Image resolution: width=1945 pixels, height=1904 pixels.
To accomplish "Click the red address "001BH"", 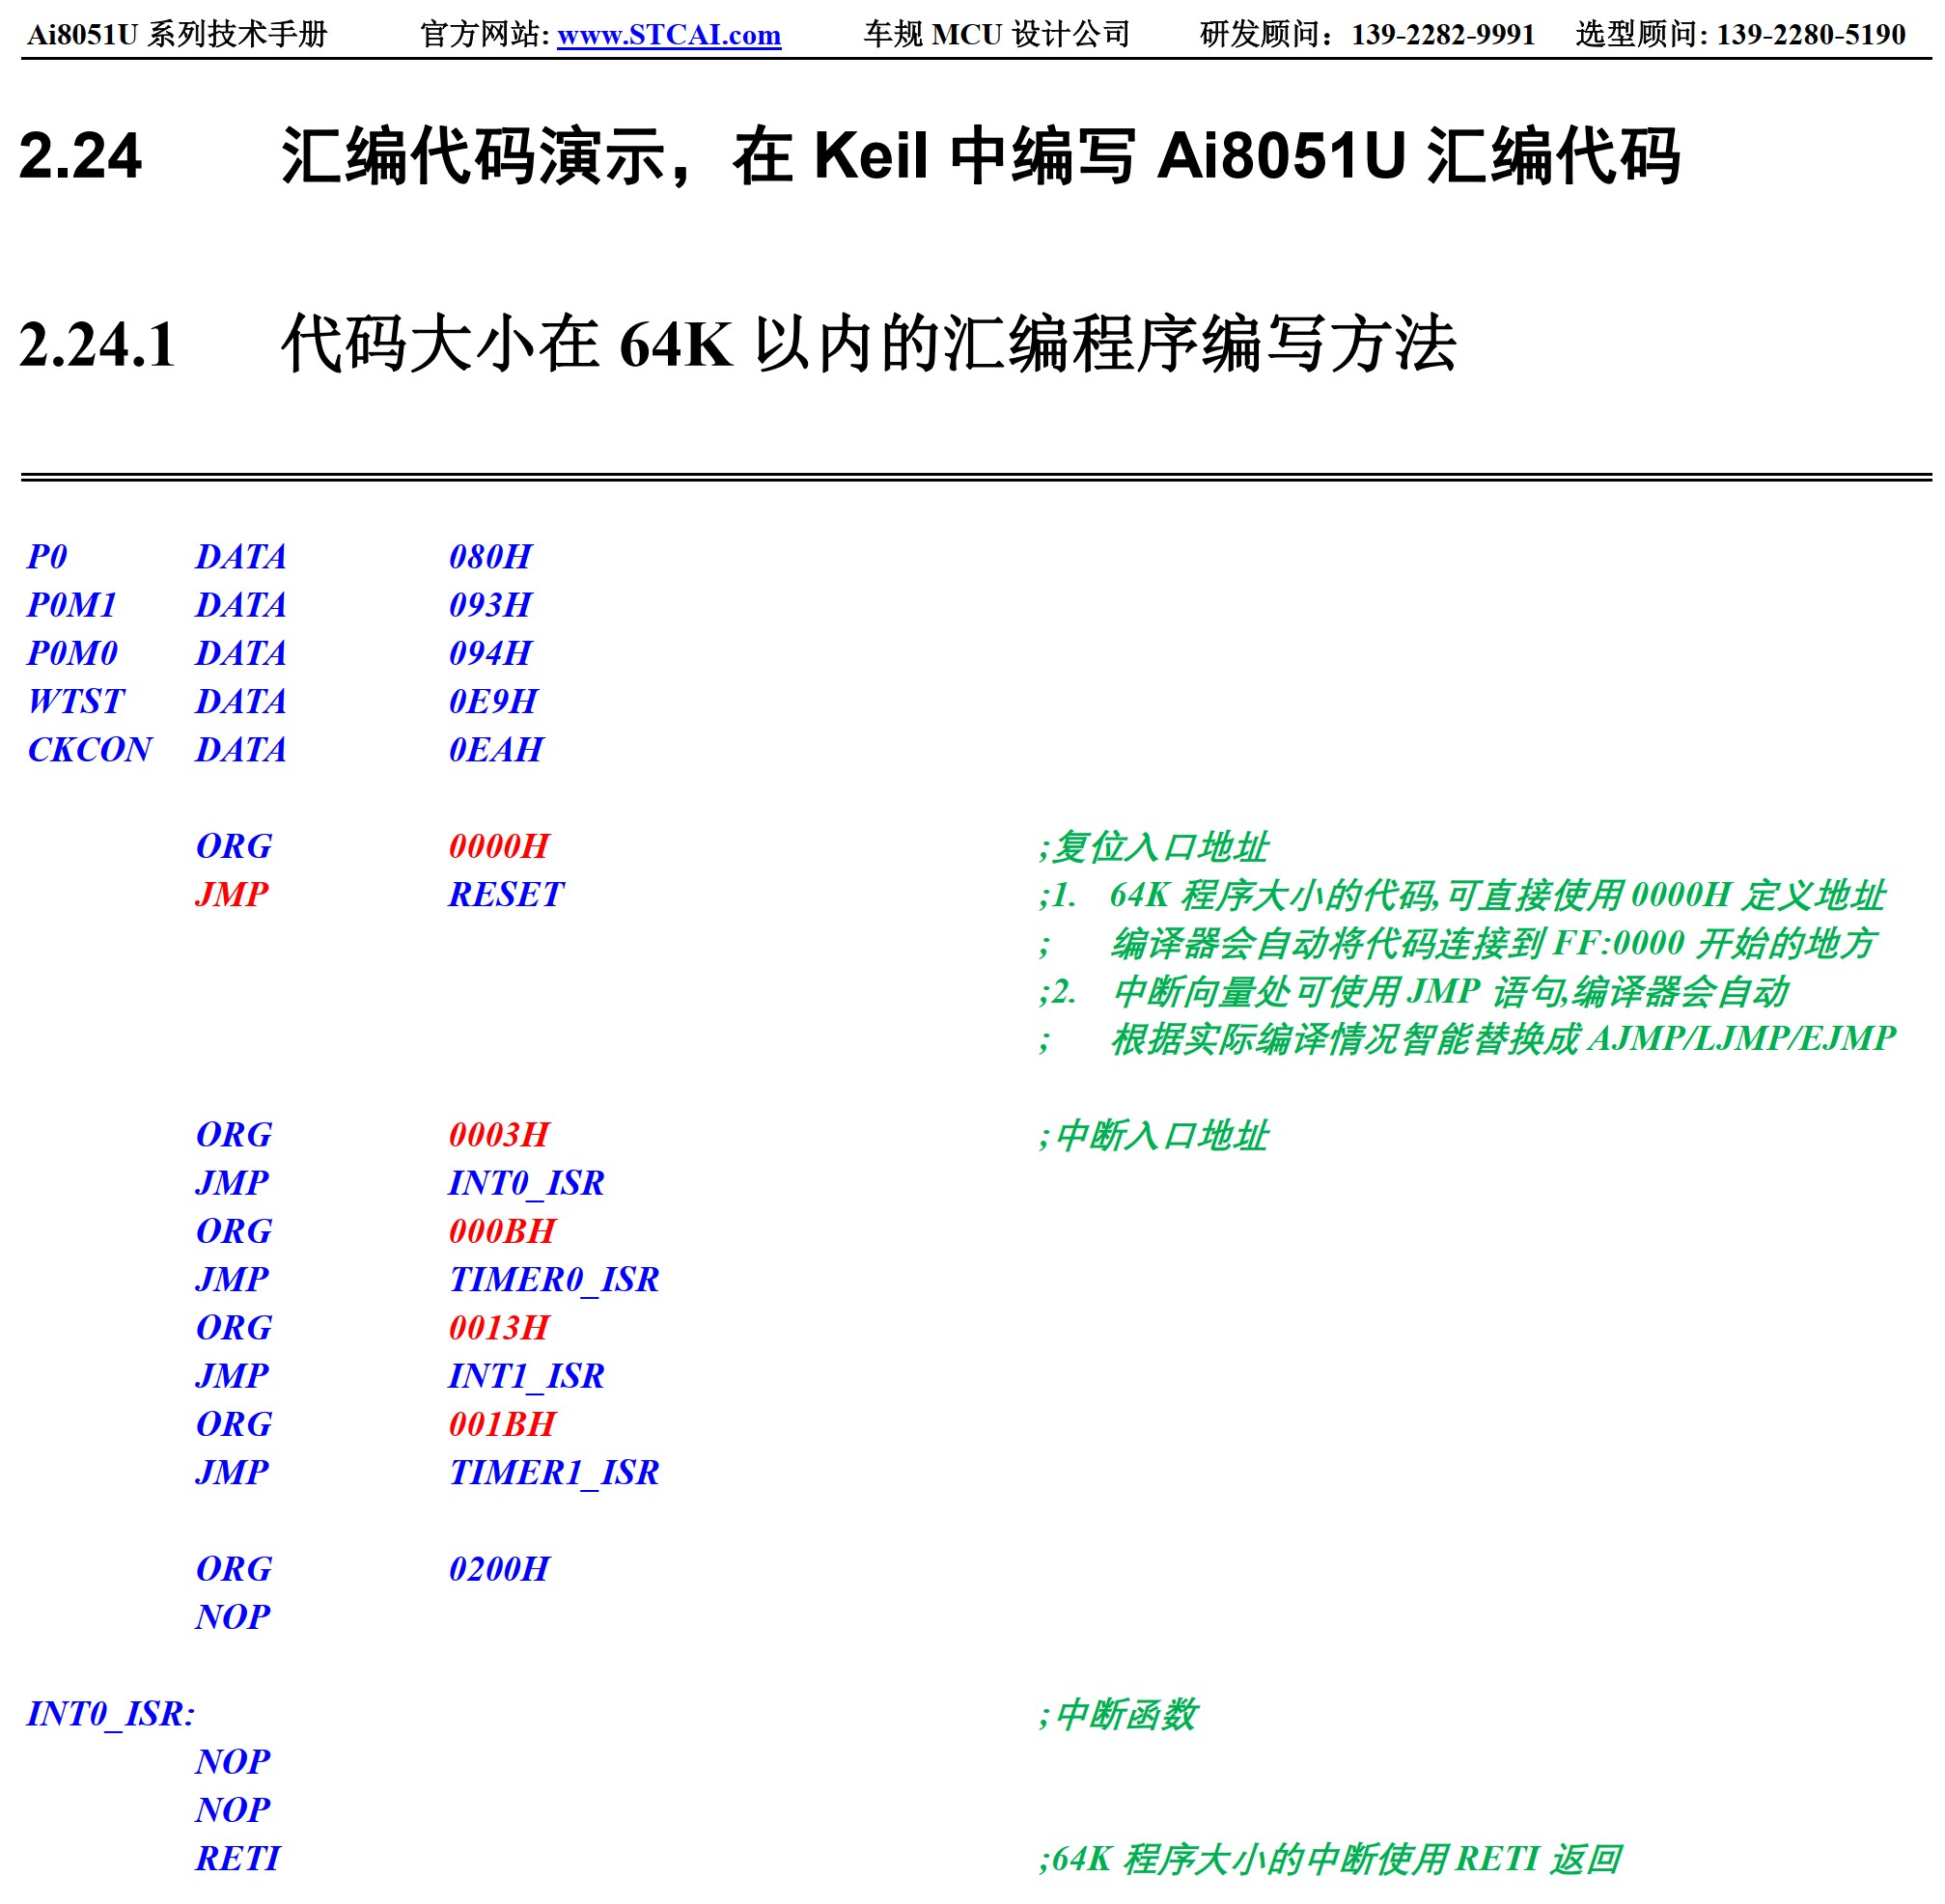I will (x=501, y=1424).
